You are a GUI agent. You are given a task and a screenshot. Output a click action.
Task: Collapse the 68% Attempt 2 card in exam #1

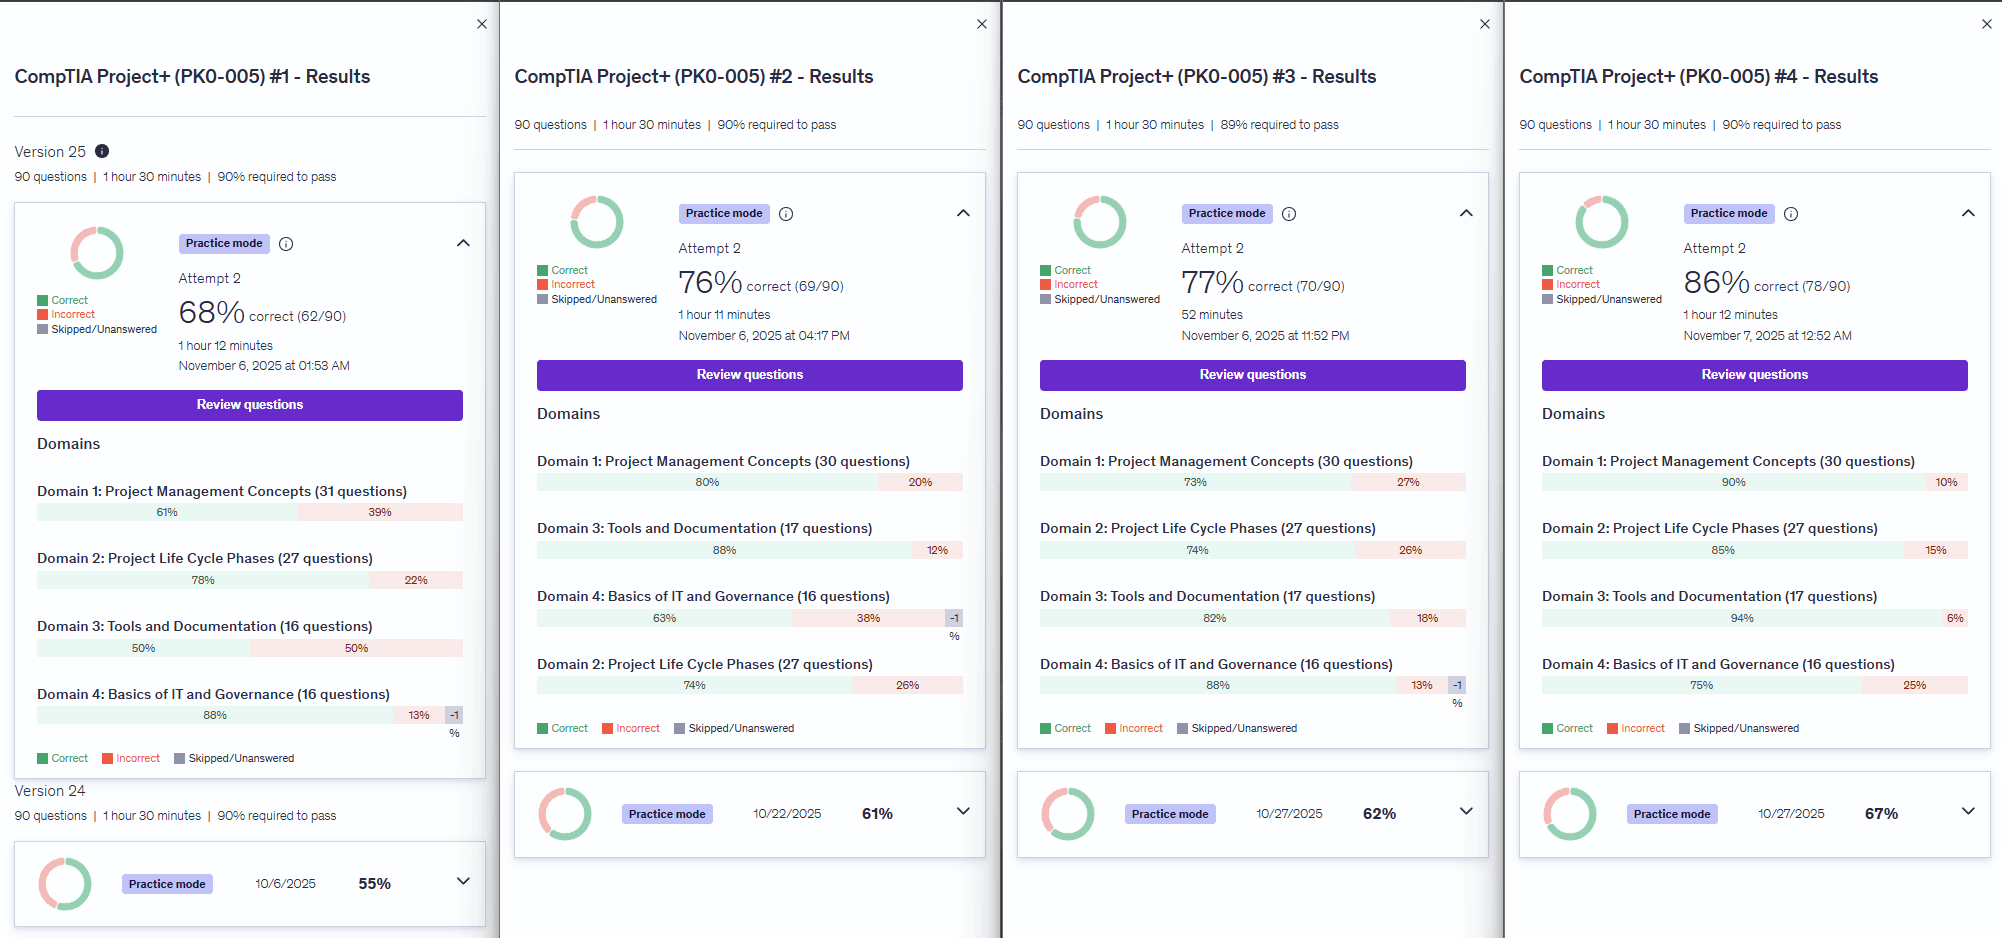click(463, 243)
